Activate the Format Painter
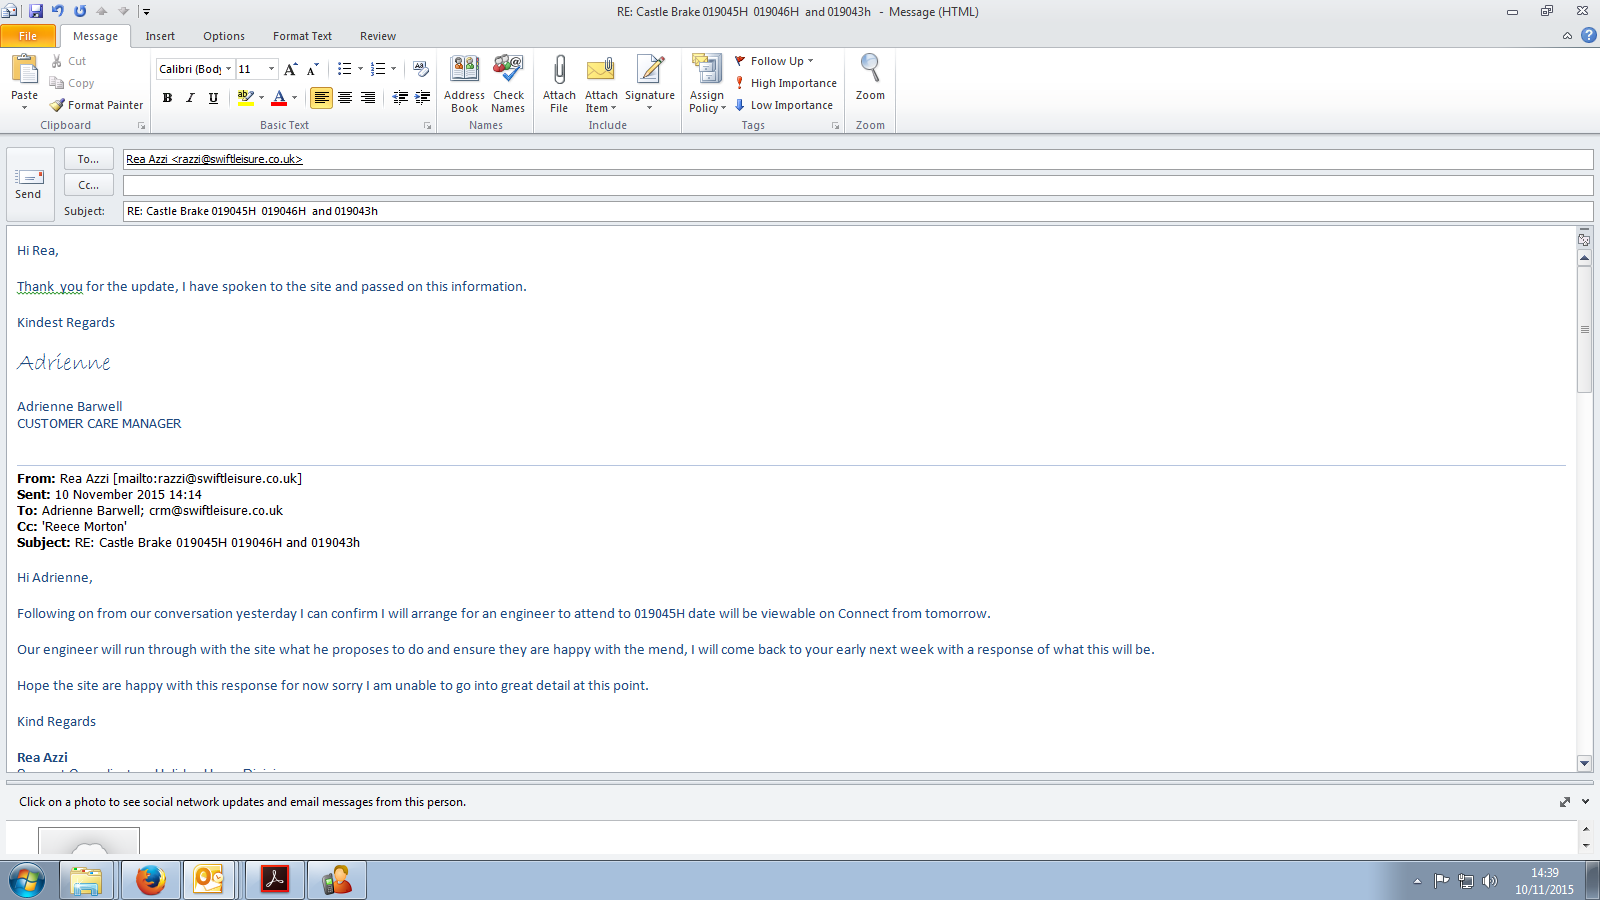 pyautogui.click(x=97, y=105)
